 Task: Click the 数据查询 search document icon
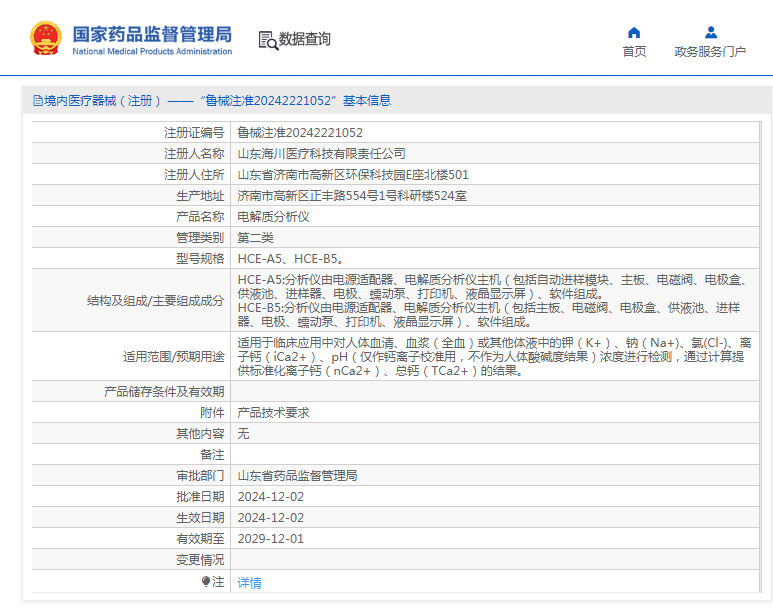point(268,40)
